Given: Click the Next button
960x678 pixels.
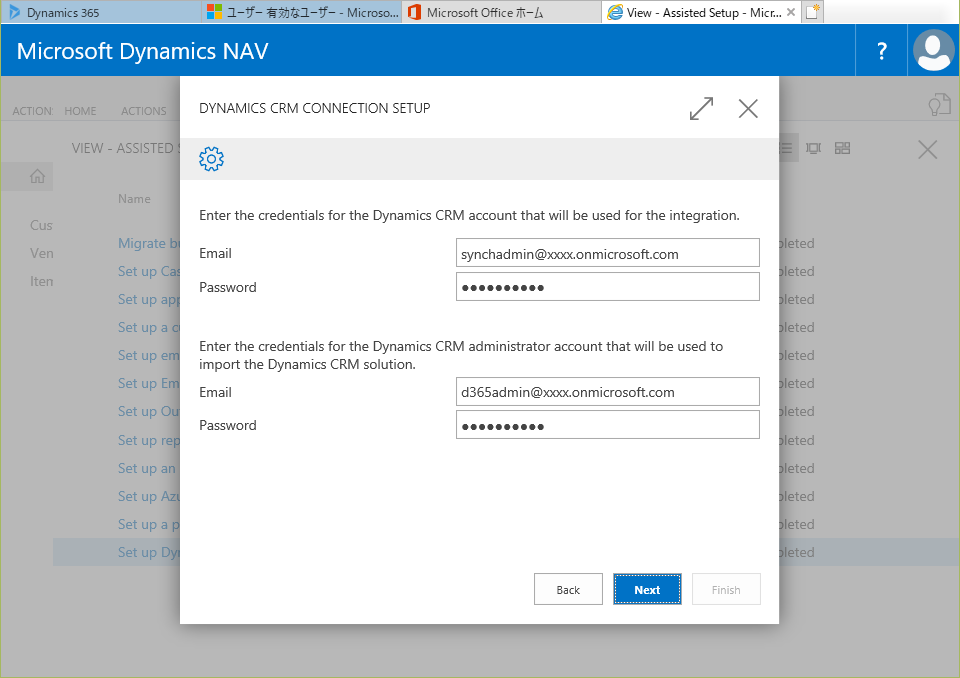Looking at the screenshot, I should (x=647, y=589).
